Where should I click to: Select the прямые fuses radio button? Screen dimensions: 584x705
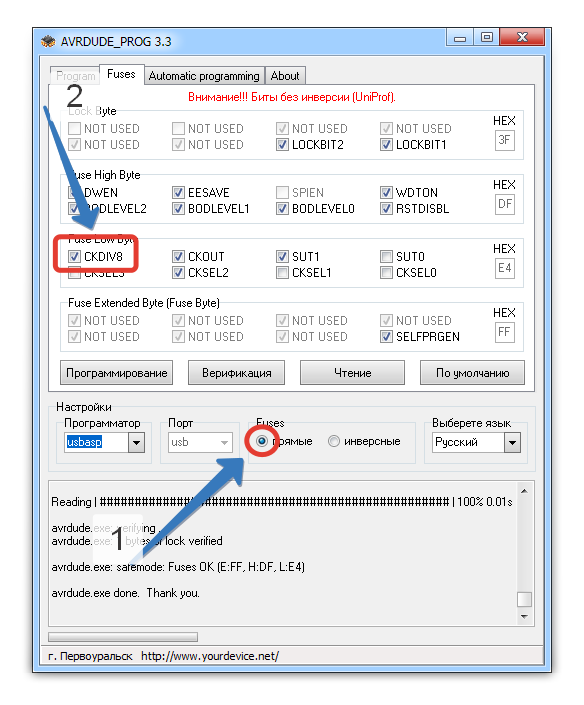[262, 442]
